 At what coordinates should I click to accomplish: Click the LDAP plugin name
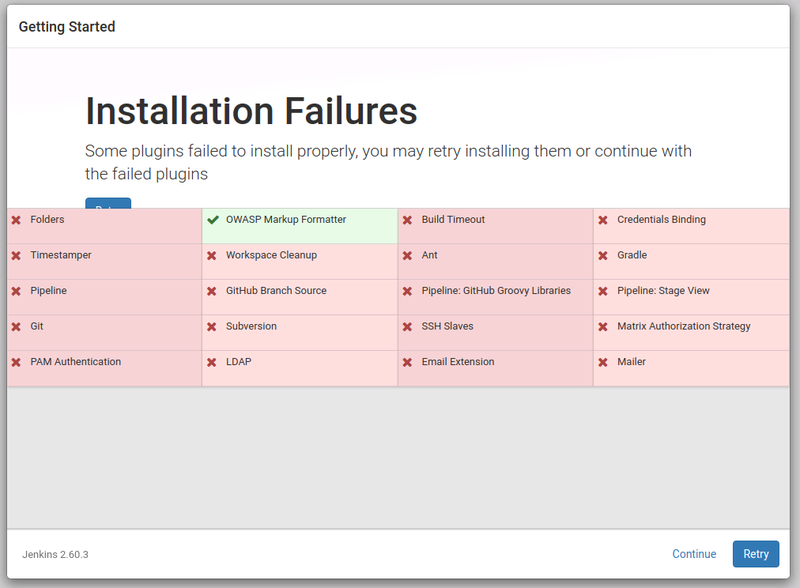(x=239, y=362)
